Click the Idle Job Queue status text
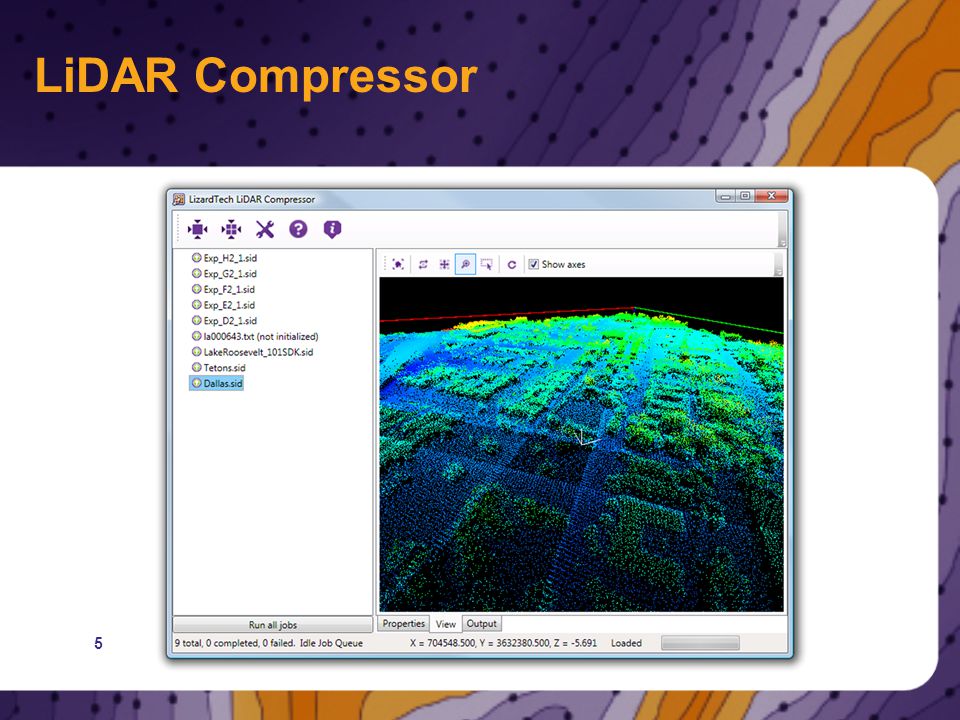Viewport: 960px width, 720px height. point(331,643)
